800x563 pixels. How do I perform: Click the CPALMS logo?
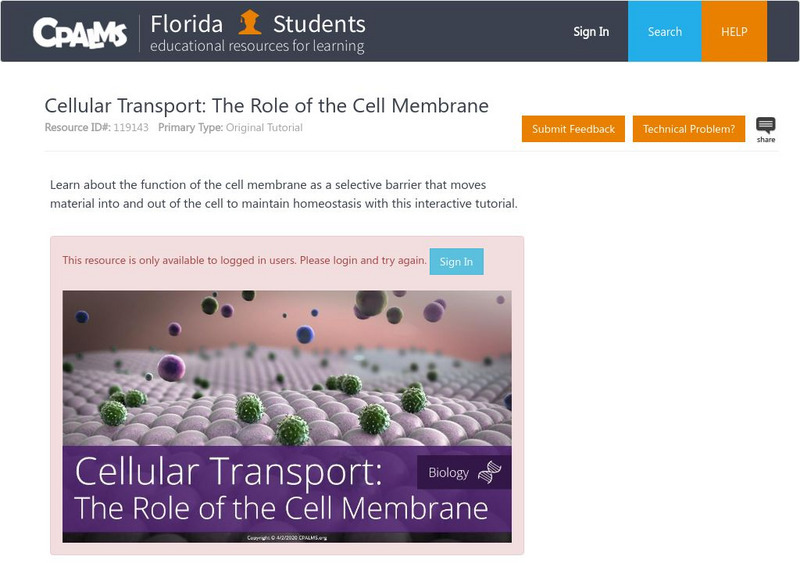(80, 32)
